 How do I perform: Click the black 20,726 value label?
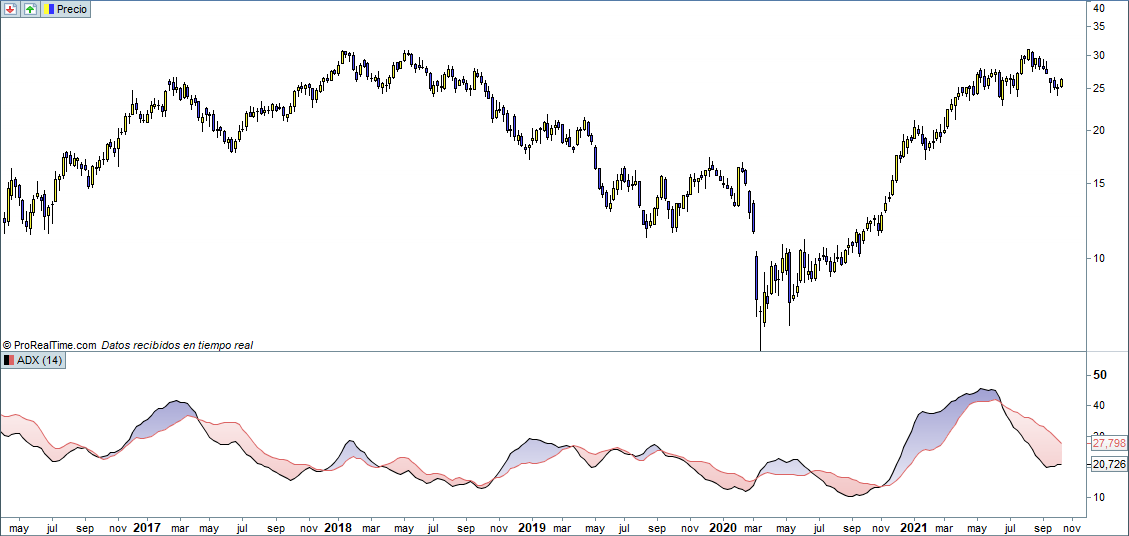point(1108,464)
